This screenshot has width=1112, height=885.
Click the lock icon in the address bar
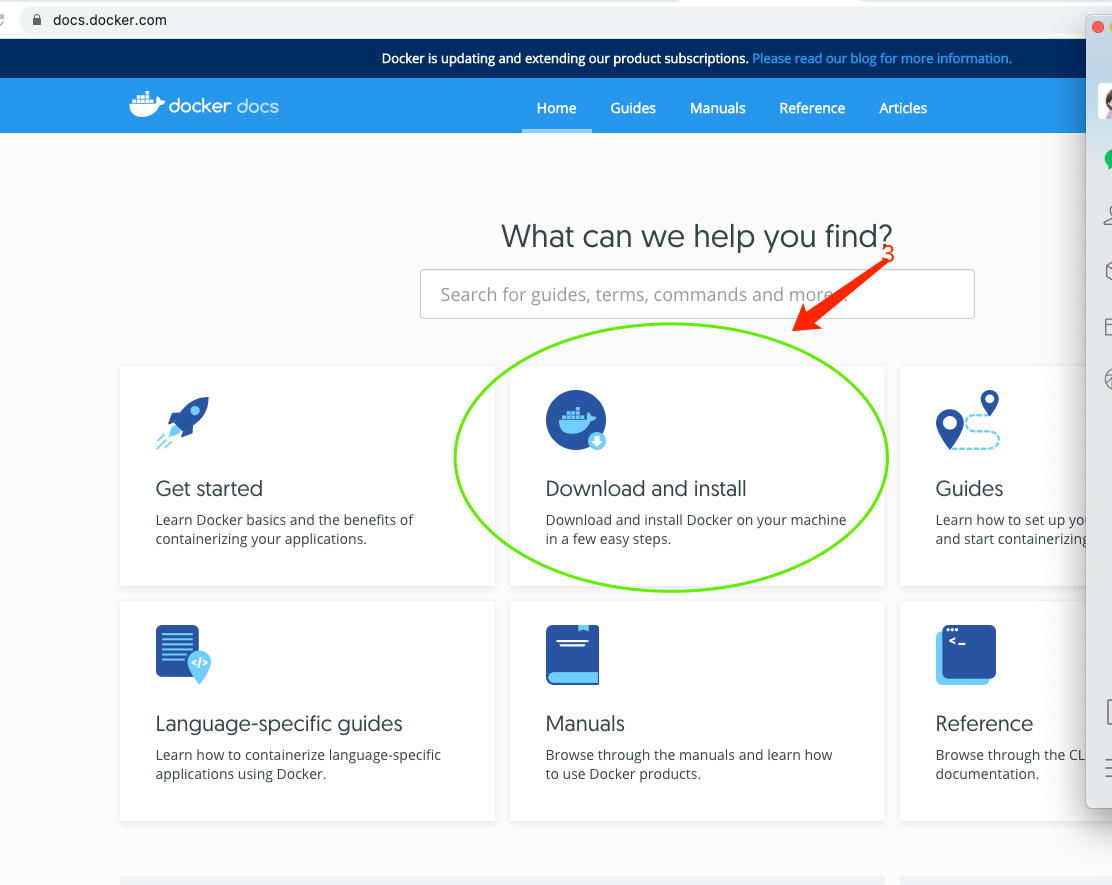click(37, 20)
